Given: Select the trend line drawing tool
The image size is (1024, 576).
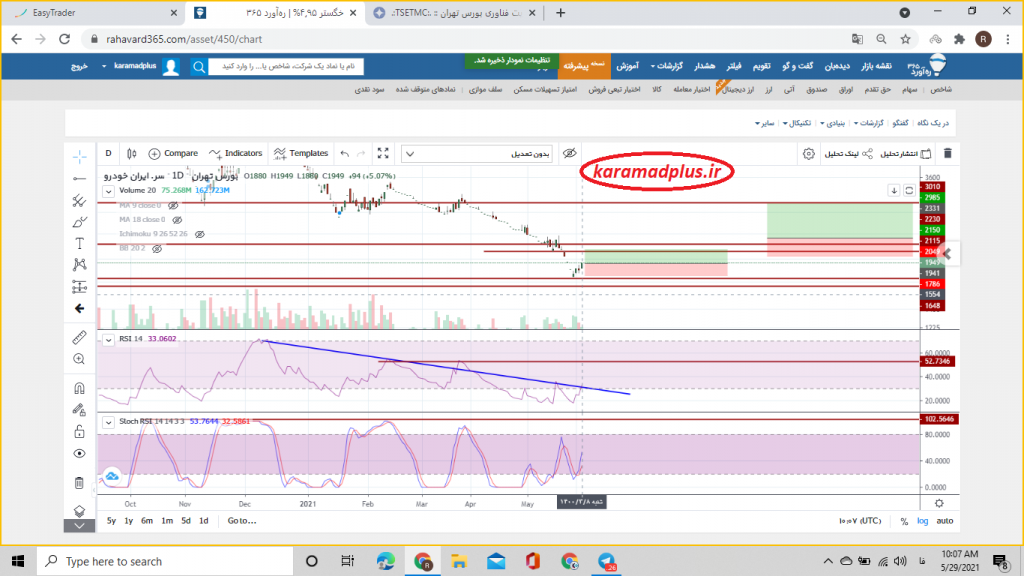Looking at the screenshot, I should [79, 178].
